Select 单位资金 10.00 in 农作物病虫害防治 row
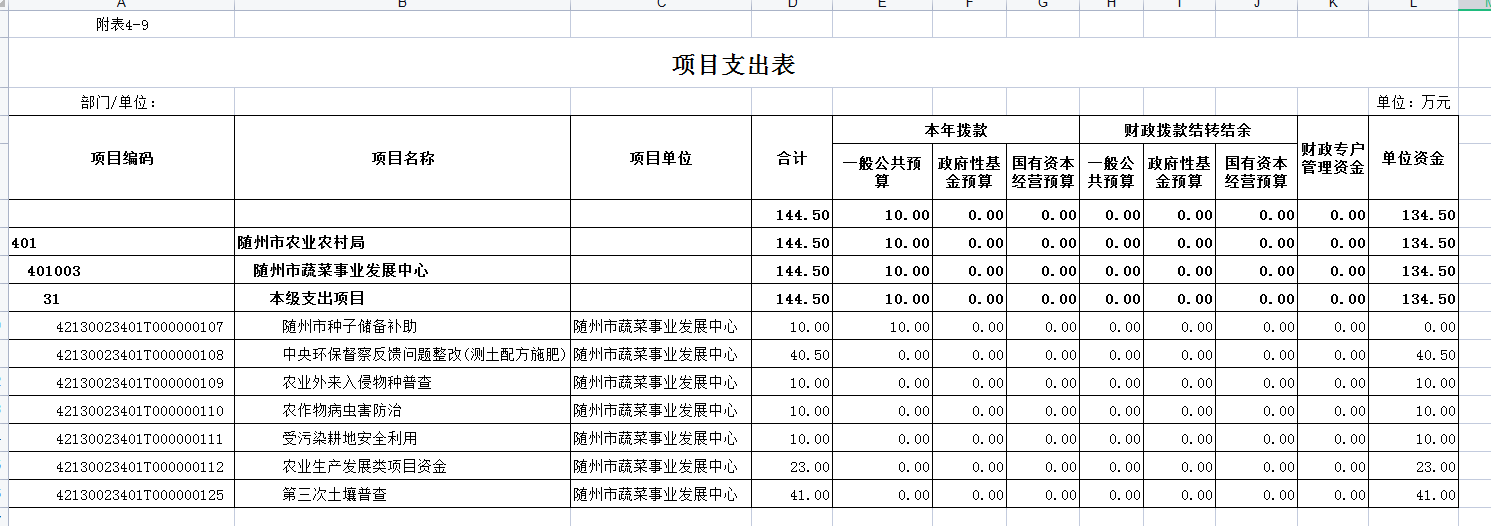1491x526 pixels. tap(1413, 410)
